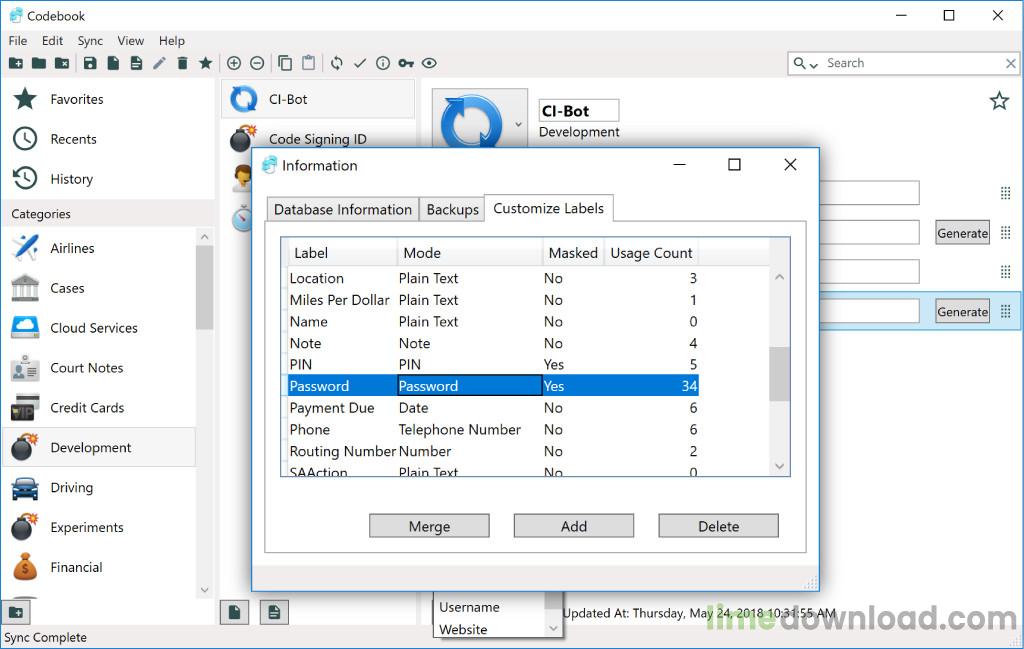Screen dimensions: 1024x649
Task: Click the magnifier search options dropdown
Action: point(805,63)
